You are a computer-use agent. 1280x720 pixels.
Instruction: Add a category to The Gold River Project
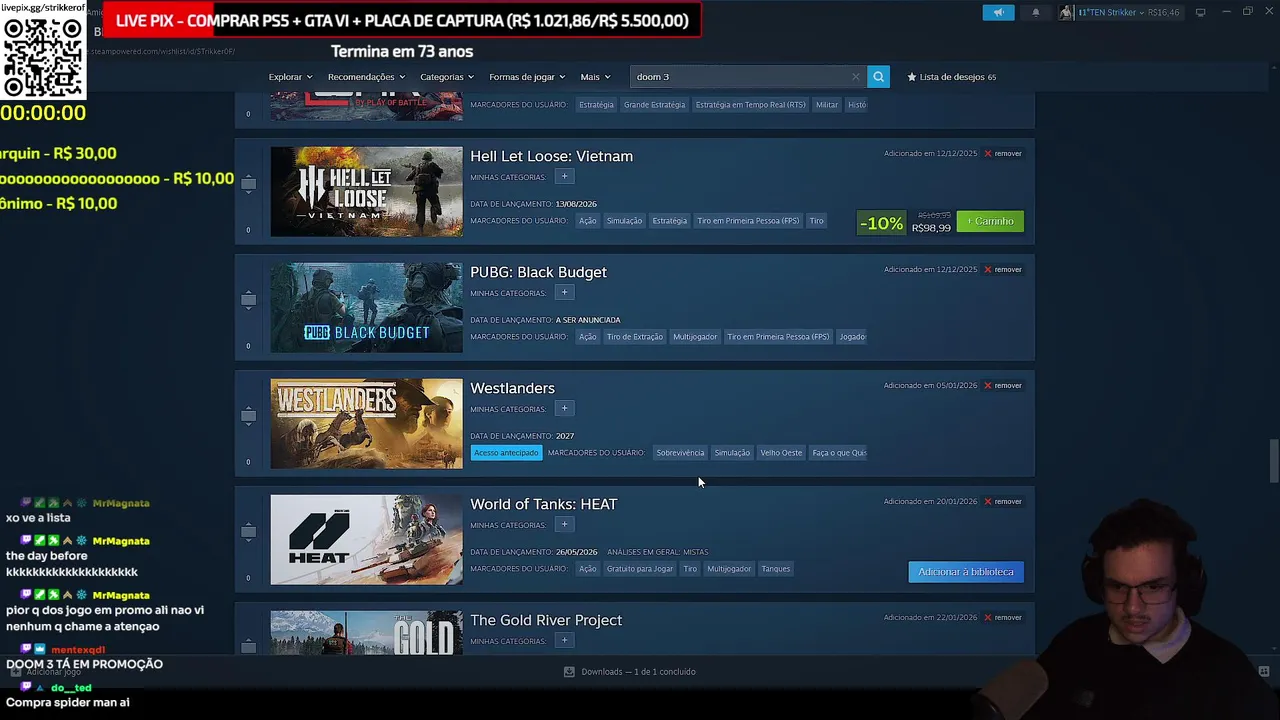[564, 641]
